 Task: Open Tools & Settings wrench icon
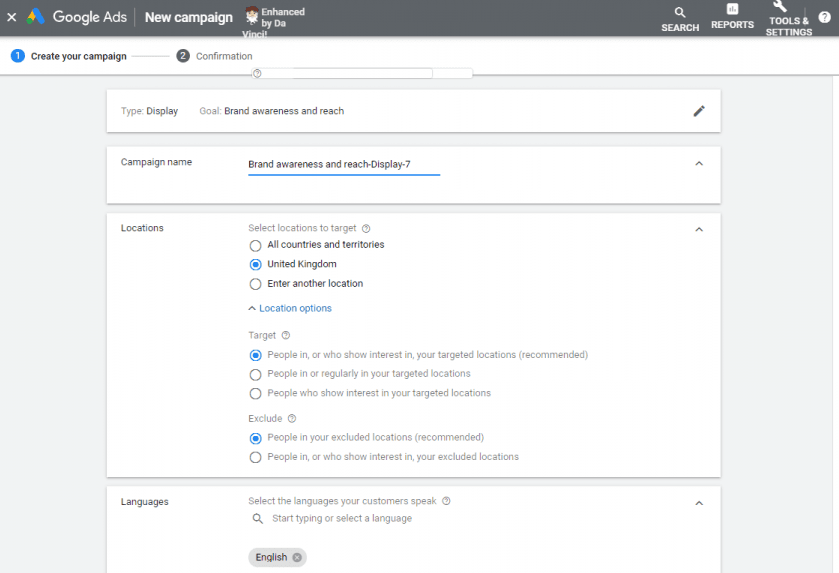[x=780, y=7]
